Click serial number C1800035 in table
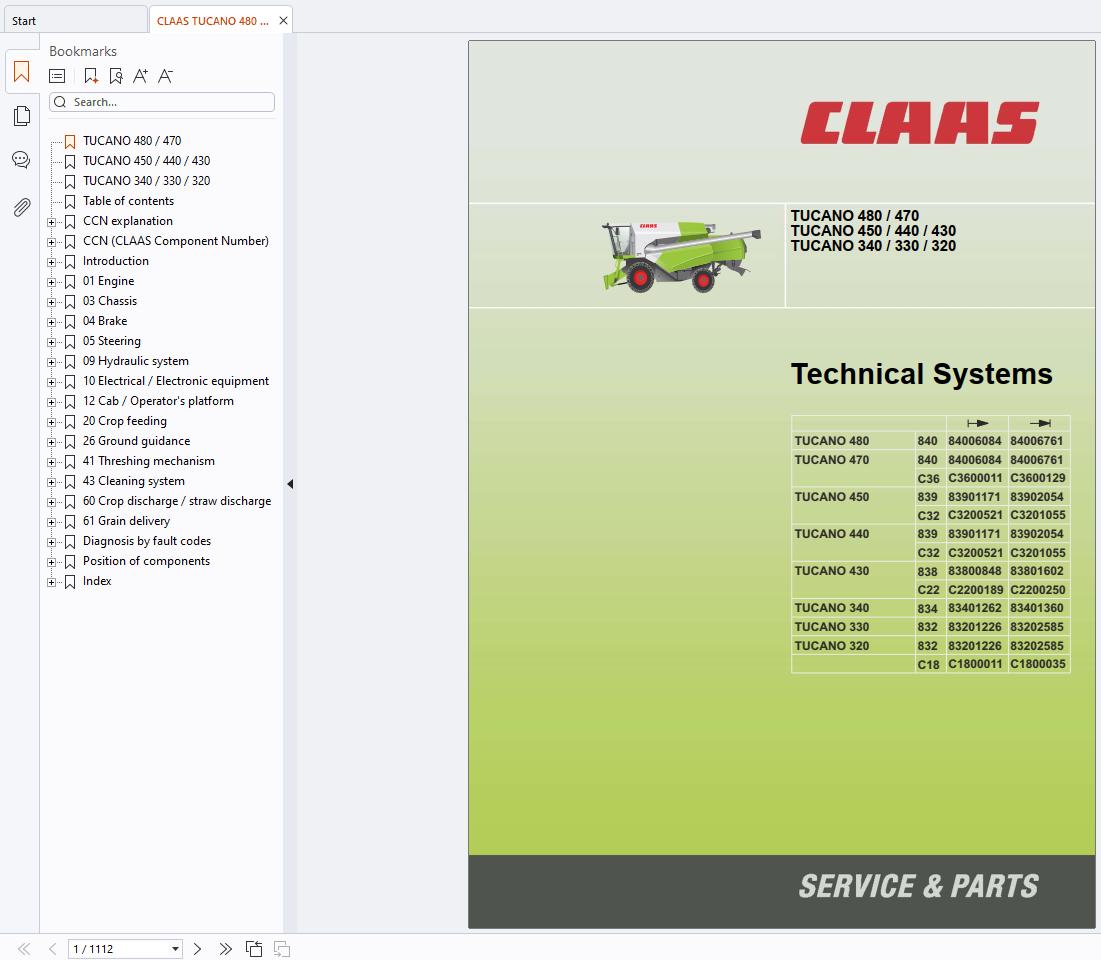 [x=1038, y=664]
